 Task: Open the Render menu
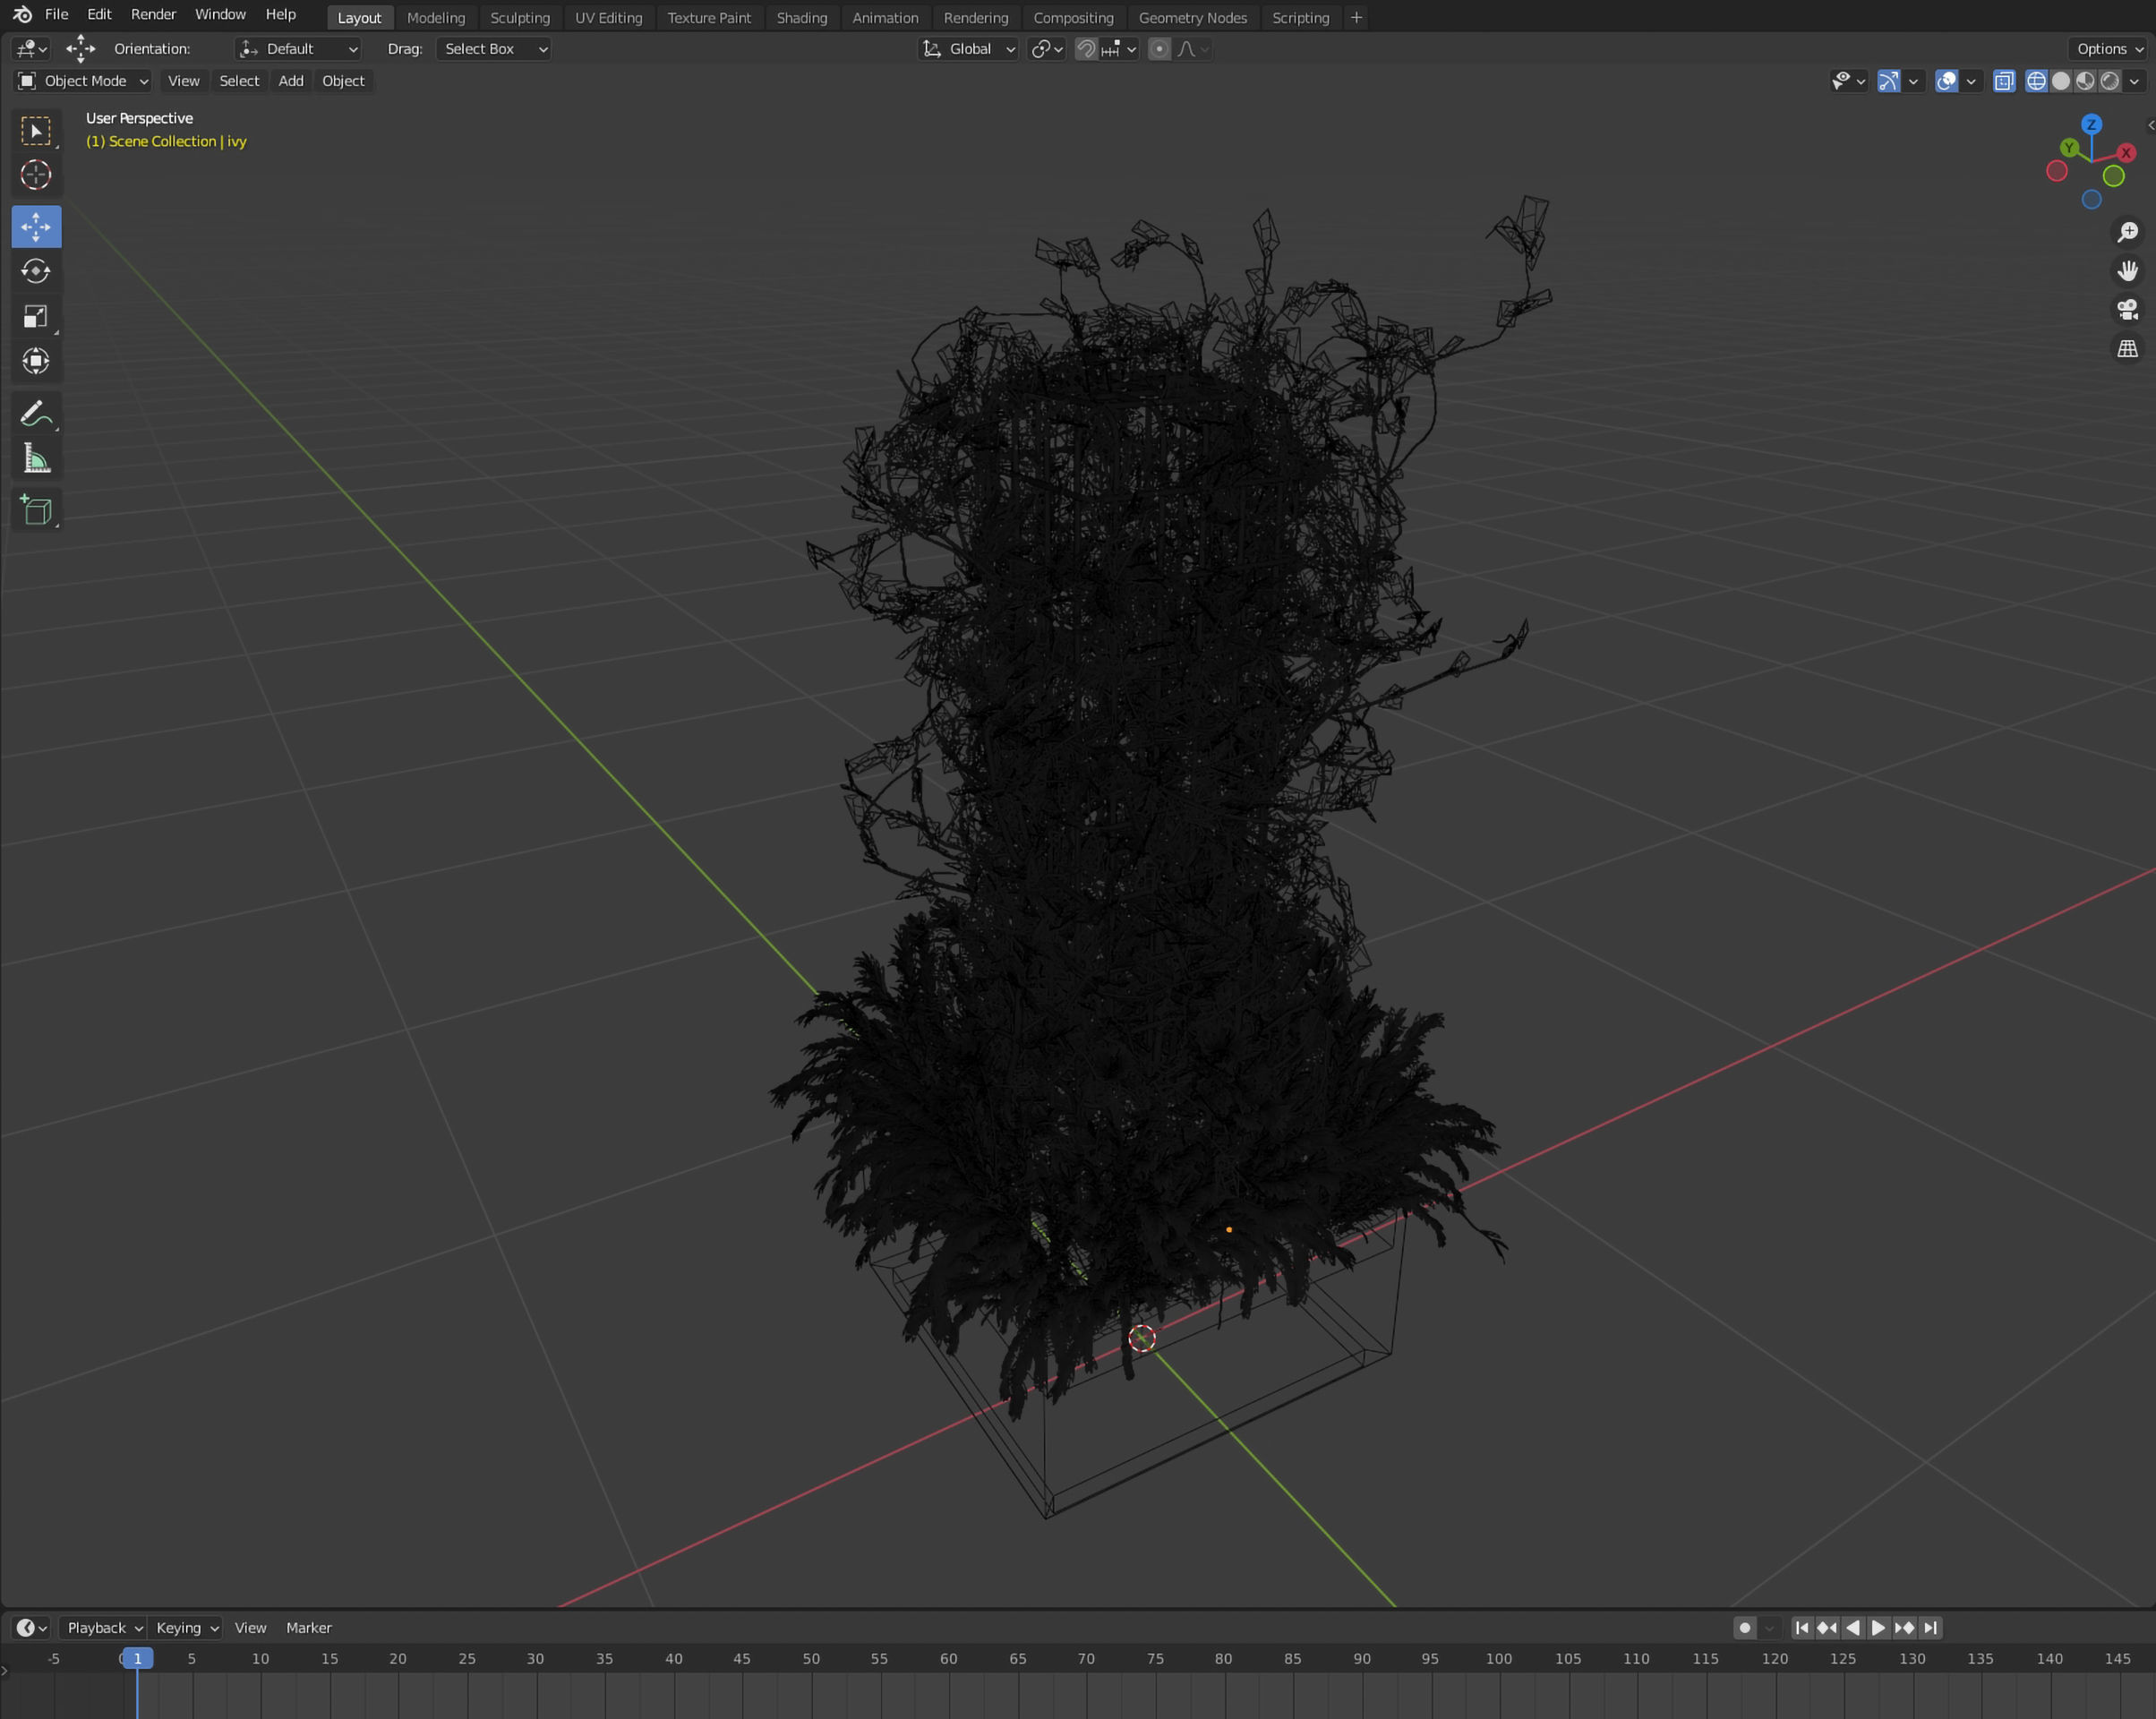click(152, 14)
